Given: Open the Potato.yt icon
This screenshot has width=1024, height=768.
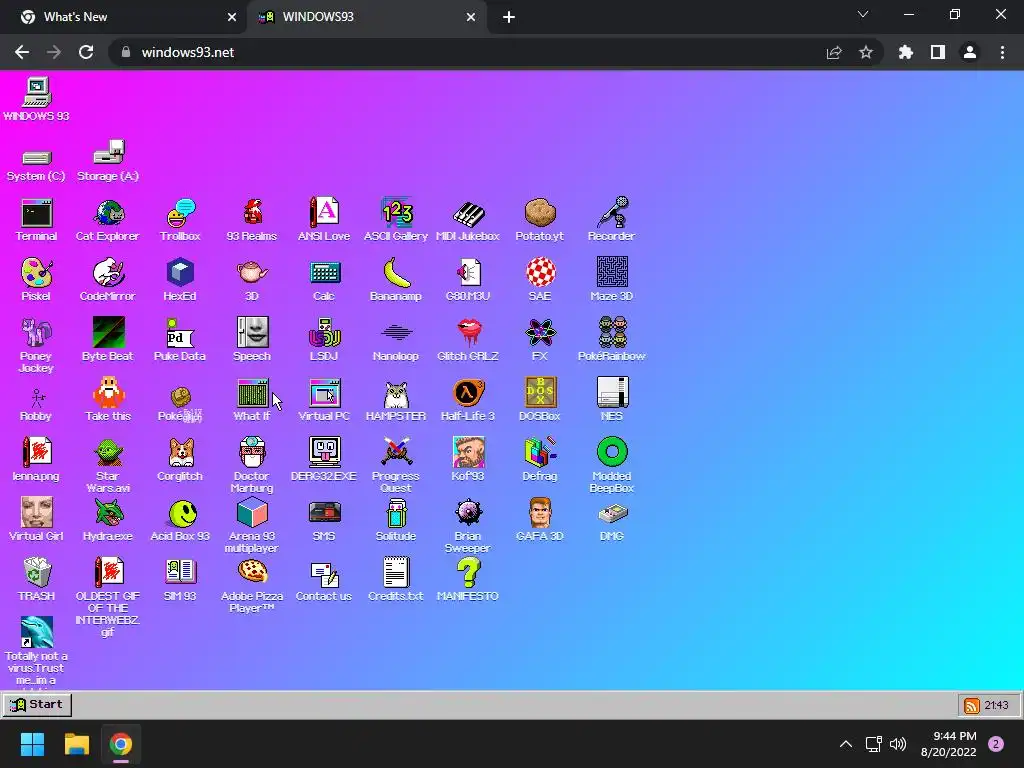Looking at the screenshot, I should 540,213.
